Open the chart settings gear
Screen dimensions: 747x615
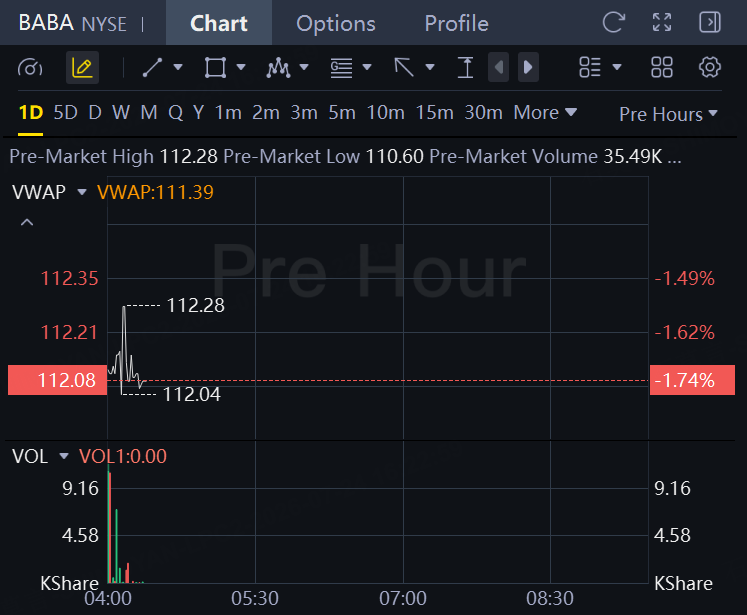pos(709,67)
